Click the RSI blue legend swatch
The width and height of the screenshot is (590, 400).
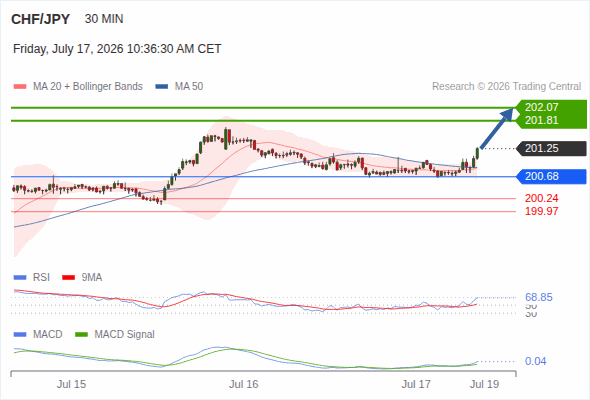[20, 278]
